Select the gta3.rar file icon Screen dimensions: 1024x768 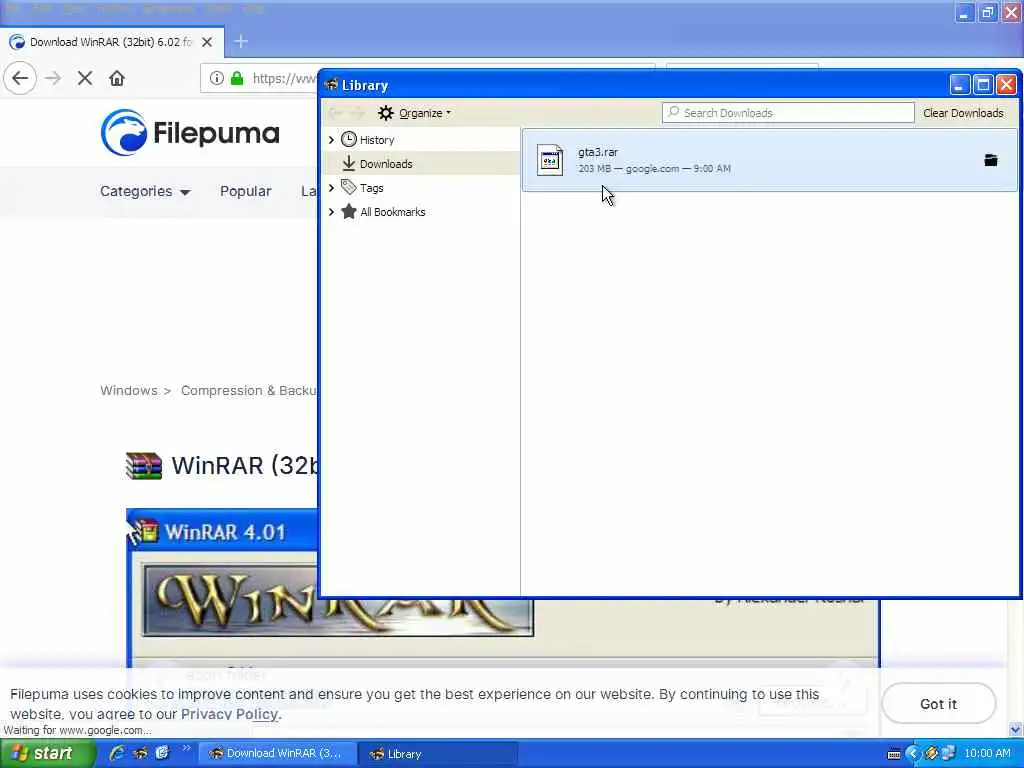point(550,160)
